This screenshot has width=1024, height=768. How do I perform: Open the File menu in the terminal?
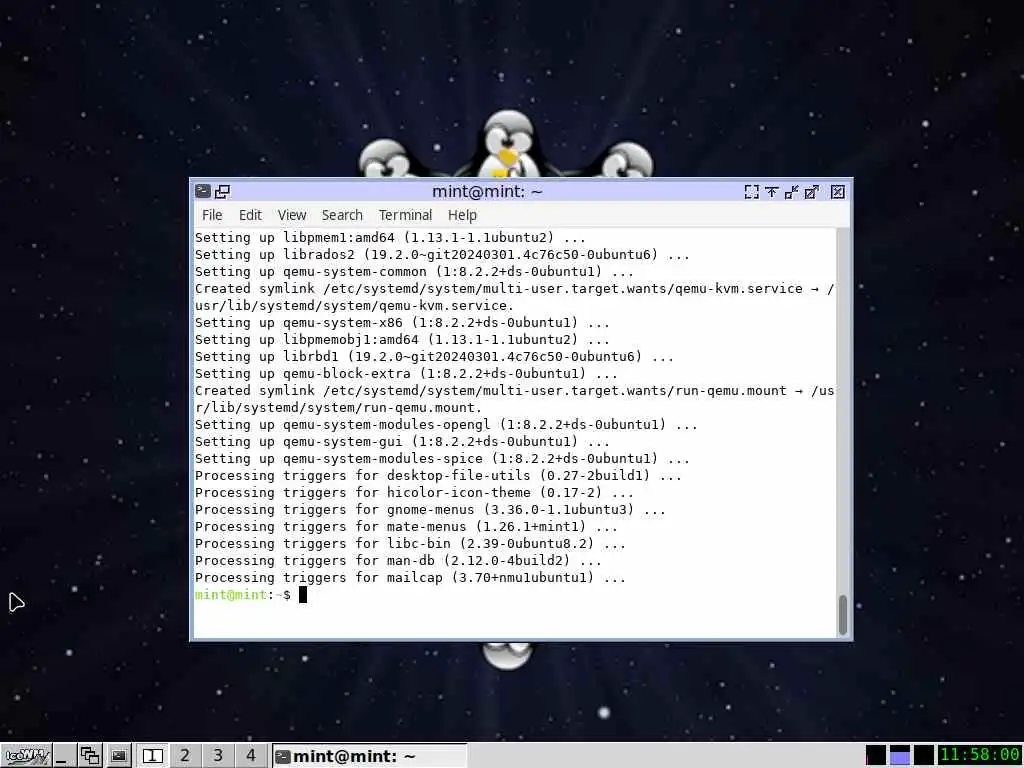coord(212,215)
